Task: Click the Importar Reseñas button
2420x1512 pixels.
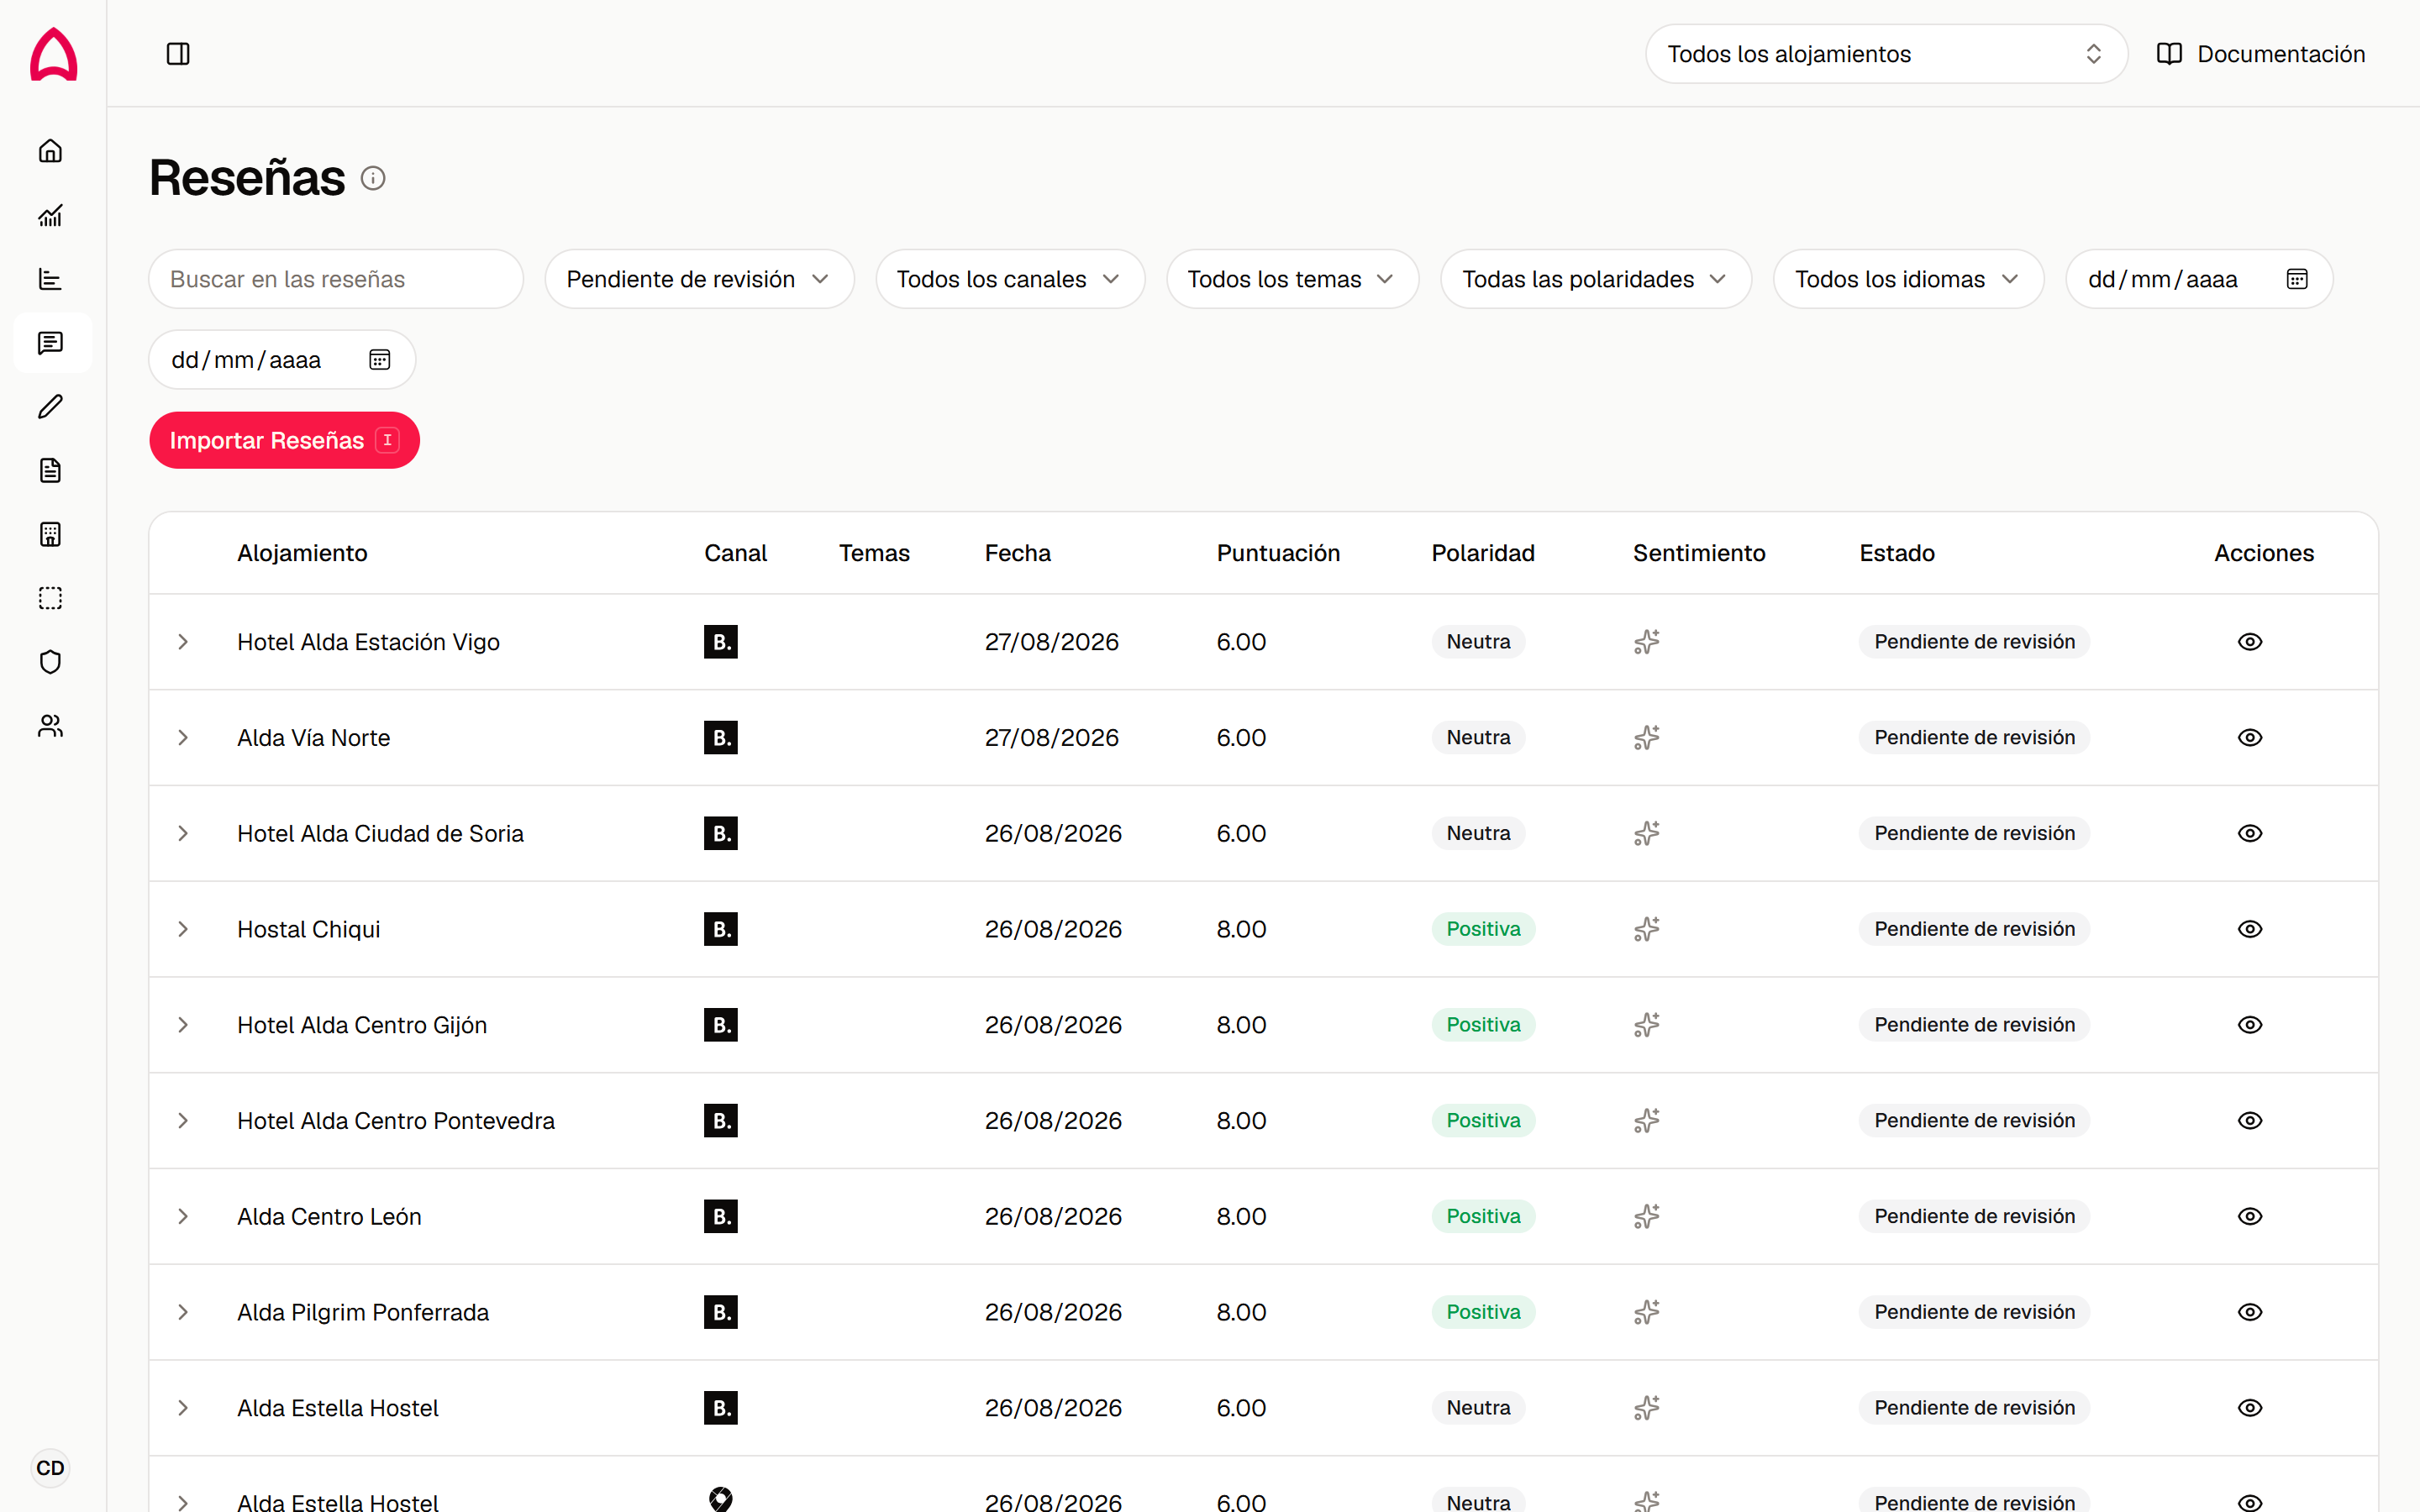Action: tap(284, 440)
